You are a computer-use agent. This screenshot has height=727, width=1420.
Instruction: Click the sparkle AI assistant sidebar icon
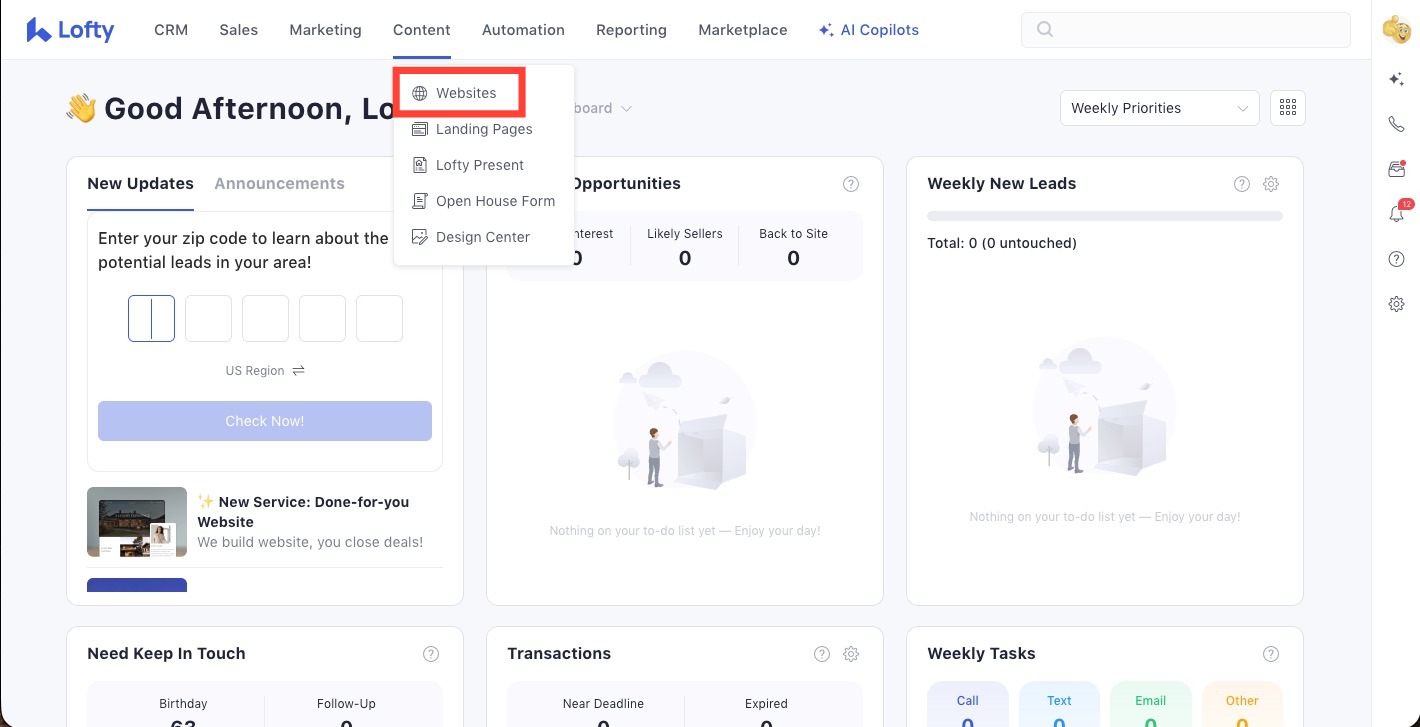coord(1397,80)
